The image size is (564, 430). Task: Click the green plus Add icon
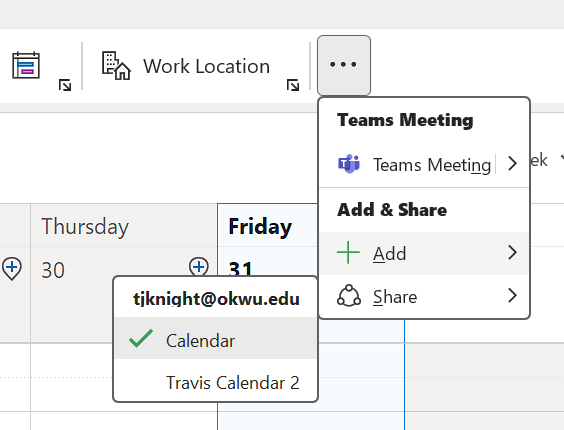pos(348,253)
